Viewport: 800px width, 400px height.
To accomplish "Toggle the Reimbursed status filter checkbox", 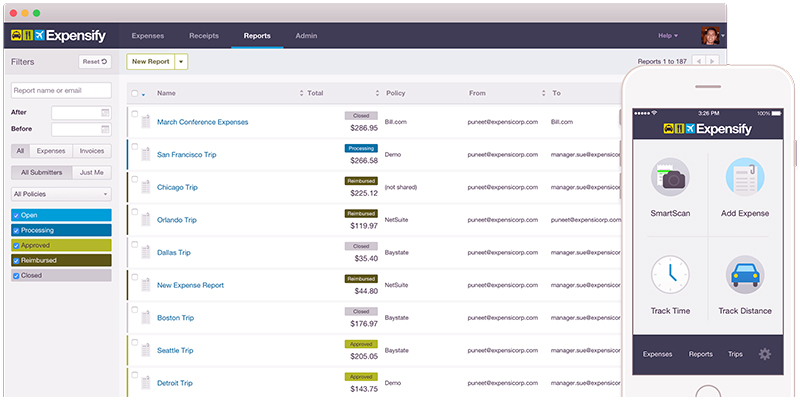I will [x=16, y=261].
